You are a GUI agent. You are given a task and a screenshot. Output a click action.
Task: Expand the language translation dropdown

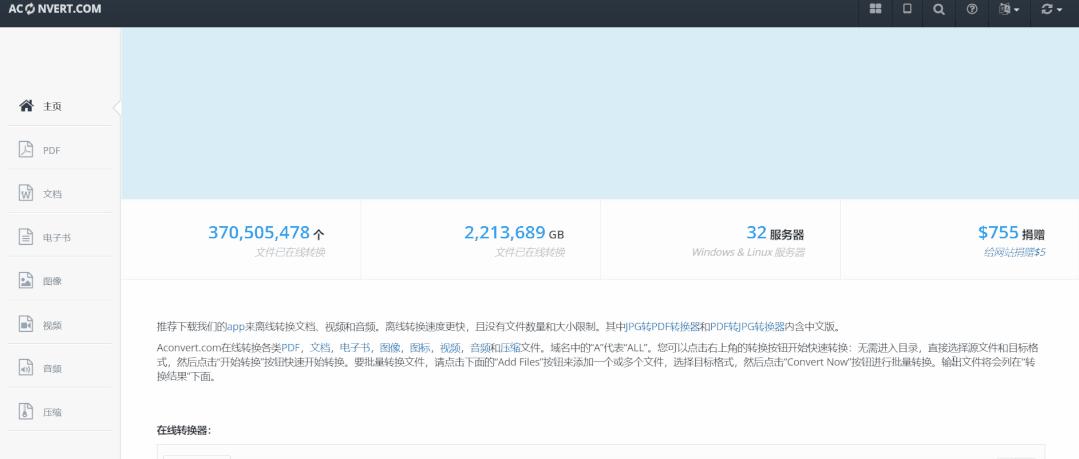(1009, 9)
